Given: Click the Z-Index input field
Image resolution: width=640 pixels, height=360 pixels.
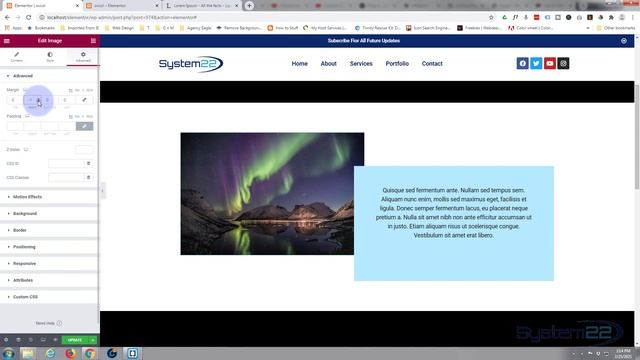Looking at the screenshot, I should pyautogui.click(x=84, y=150).
